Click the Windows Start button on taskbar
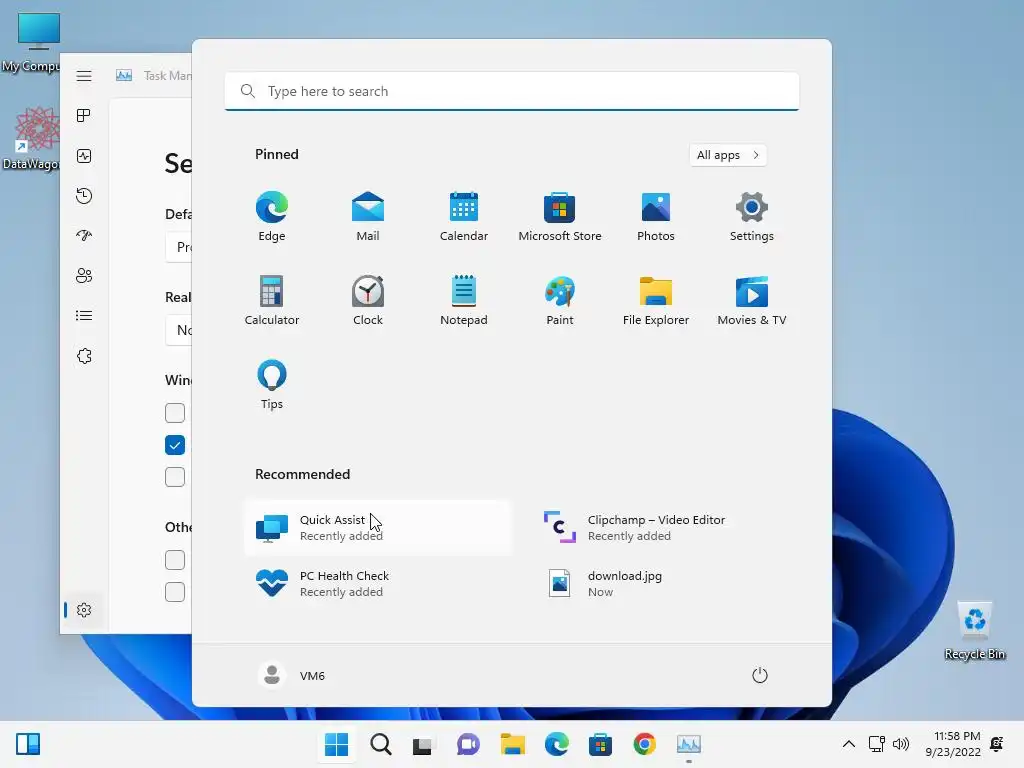 [x=336, y=744]
